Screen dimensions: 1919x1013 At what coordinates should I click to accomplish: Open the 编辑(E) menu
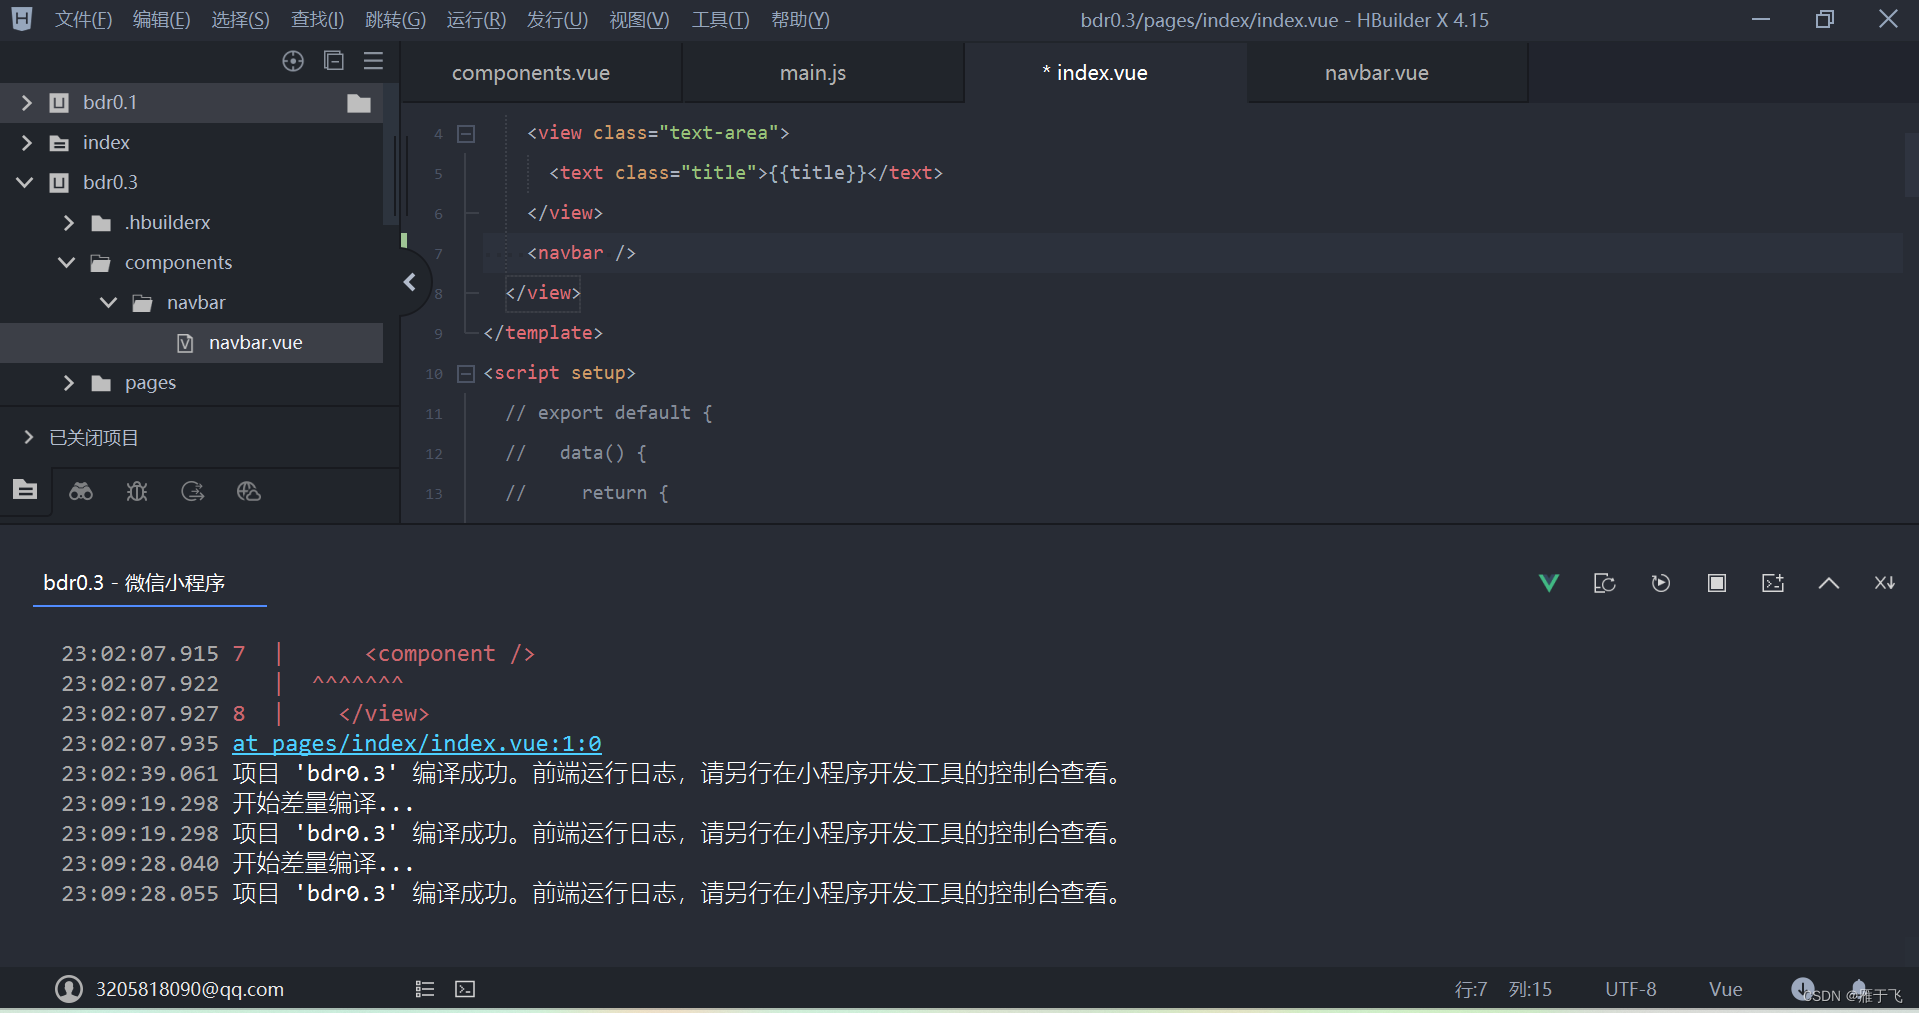161,20
